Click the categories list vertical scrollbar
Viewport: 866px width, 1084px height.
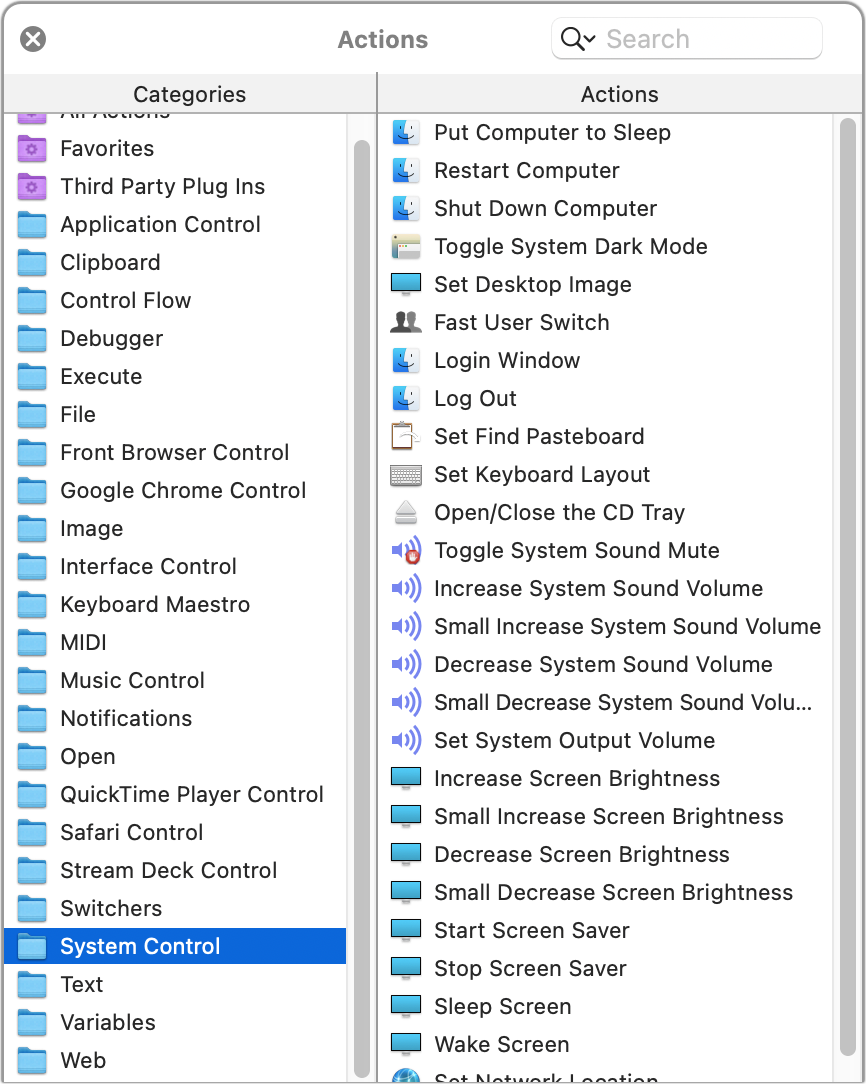(361, 608)
